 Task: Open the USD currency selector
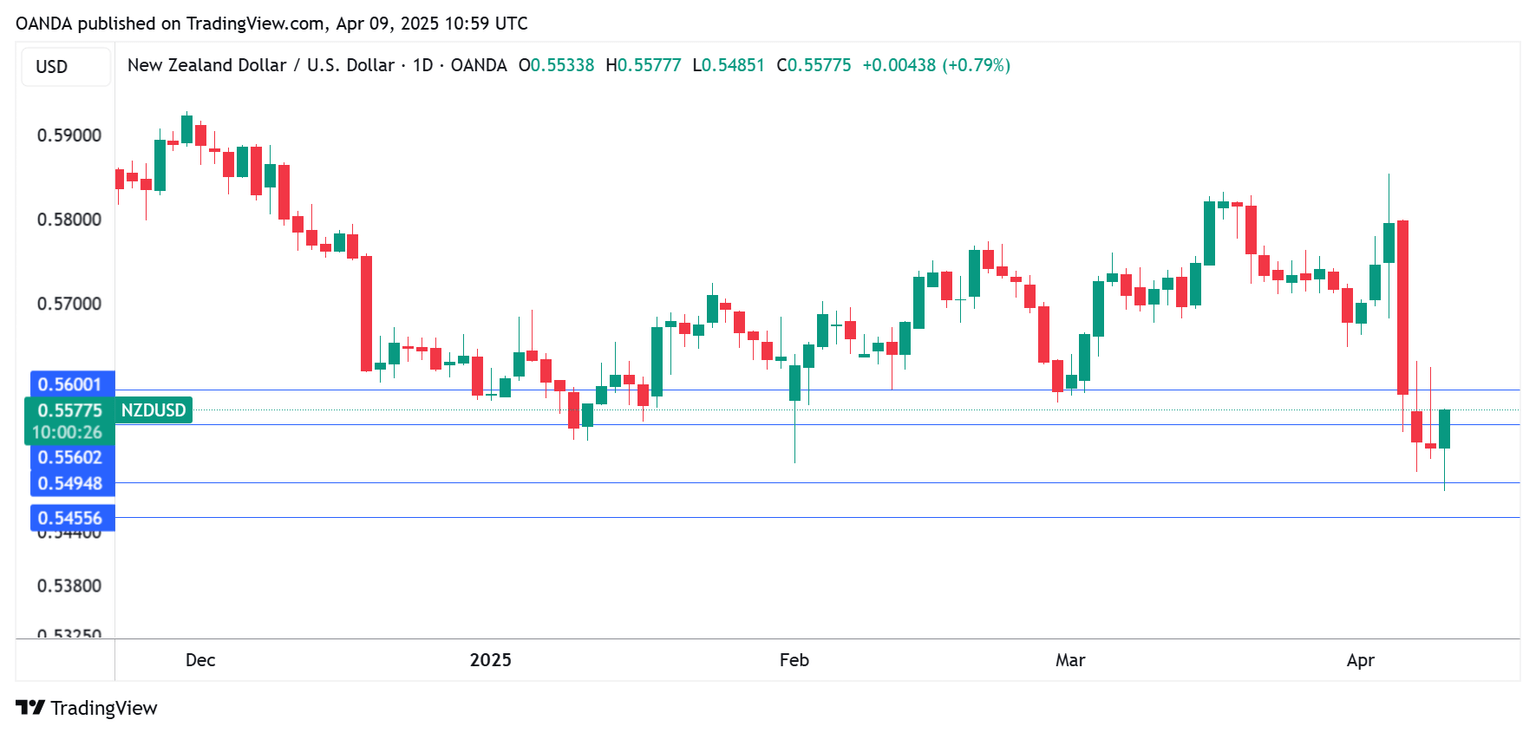[x=52, y=67]
